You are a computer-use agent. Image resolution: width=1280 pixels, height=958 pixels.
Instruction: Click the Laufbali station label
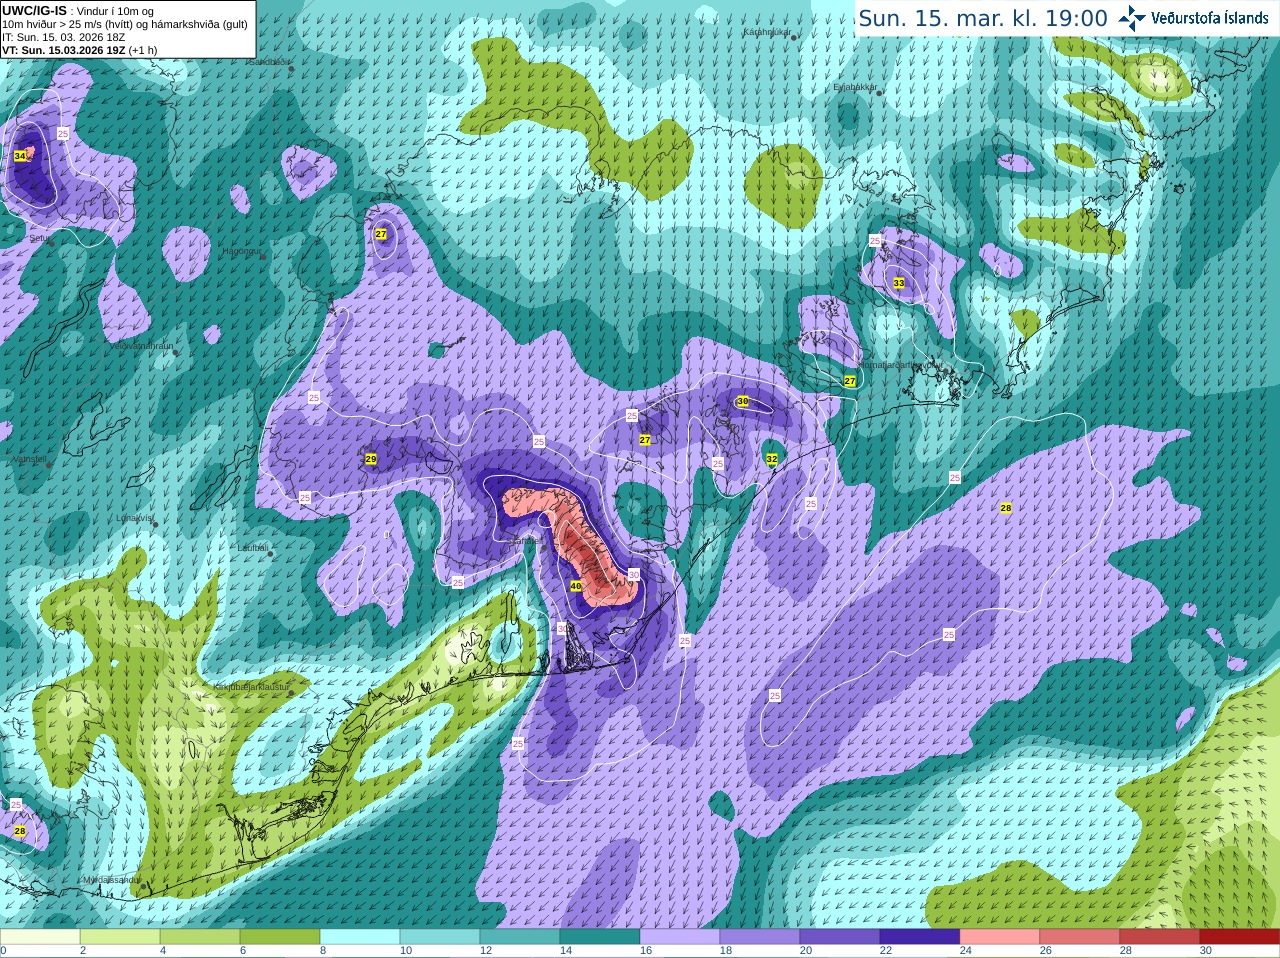pos(252,548)
